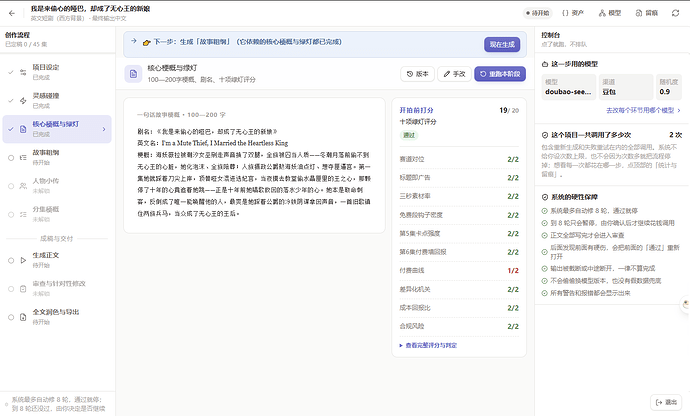Select the 全文润色与导出 step label
This screenshot has height=416, width=690.
56,312
